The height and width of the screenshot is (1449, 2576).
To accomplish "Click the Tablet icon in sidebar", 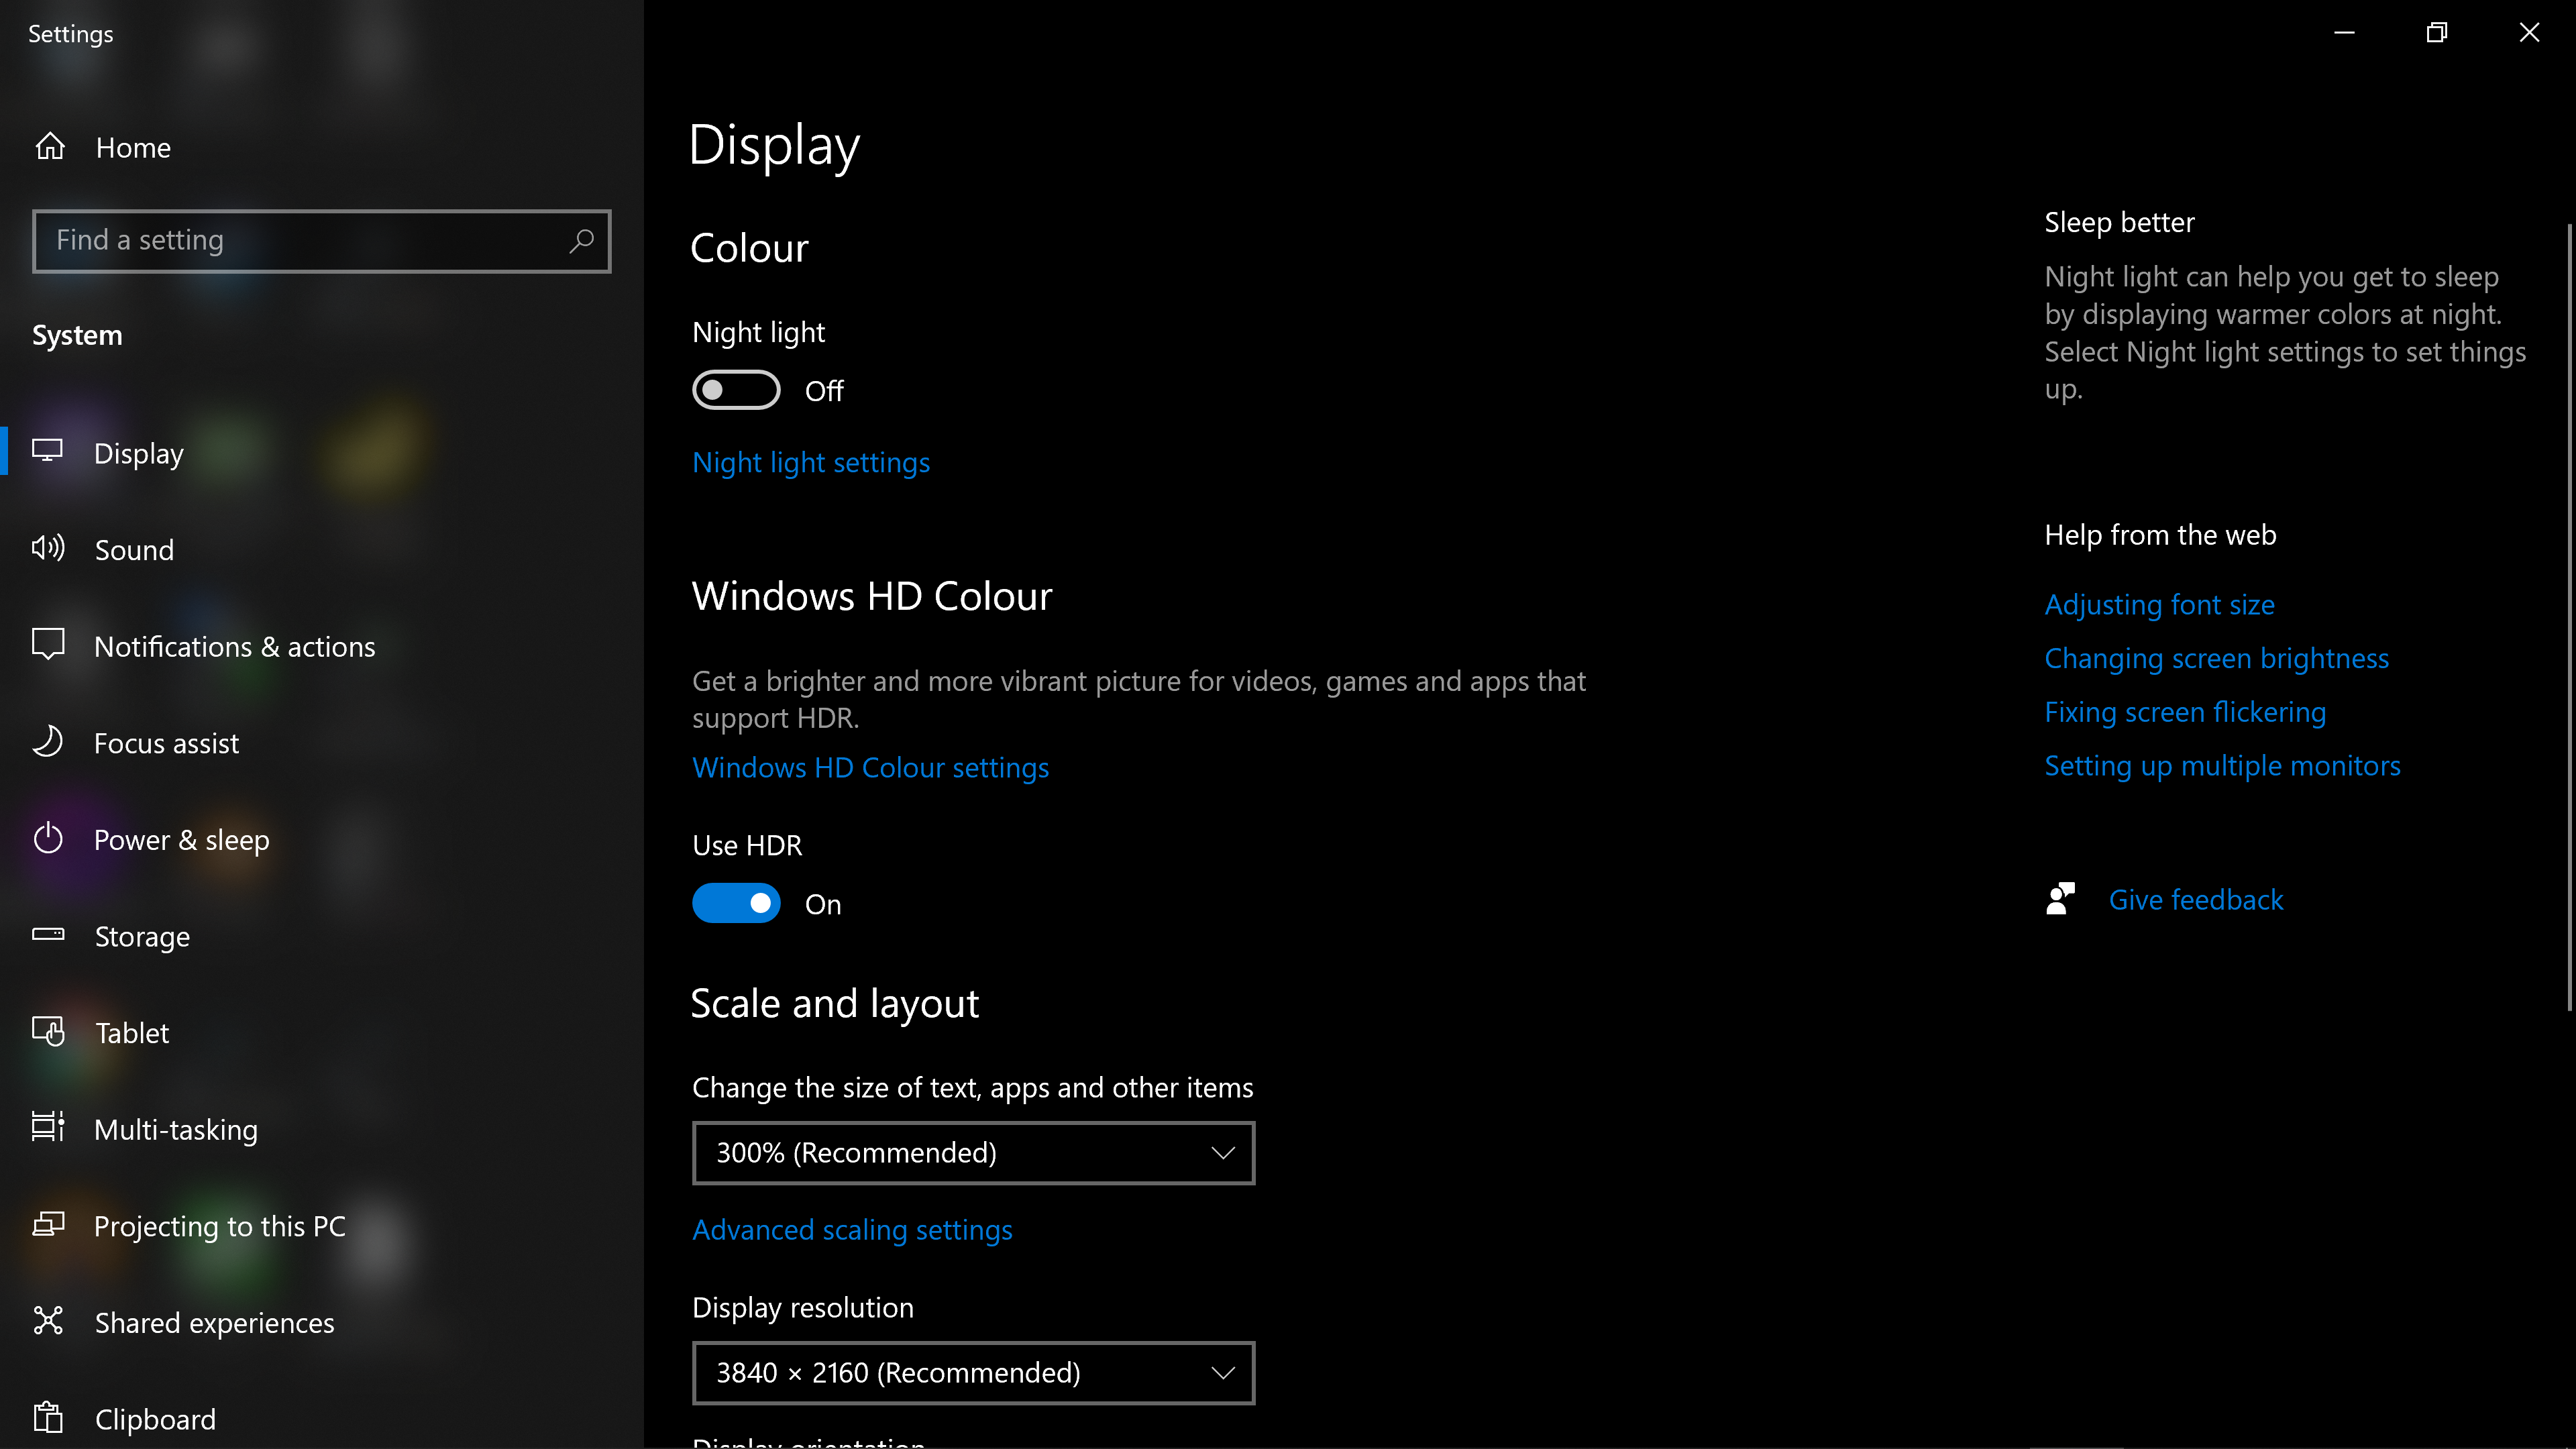I will pyautogui.click(x=48, y=1031).
